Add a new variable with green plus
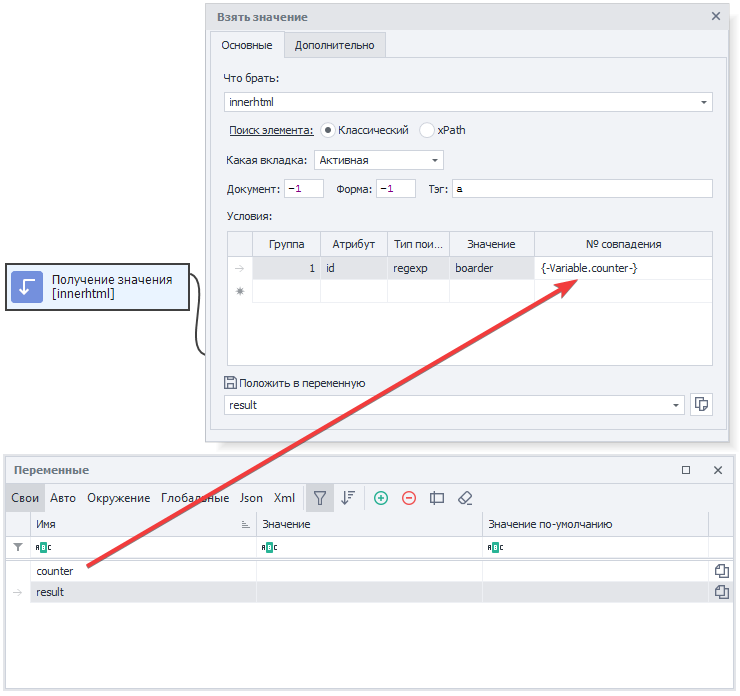Image resolution: width=740 pixels, height=696 pixels. [x=381, y=498]
